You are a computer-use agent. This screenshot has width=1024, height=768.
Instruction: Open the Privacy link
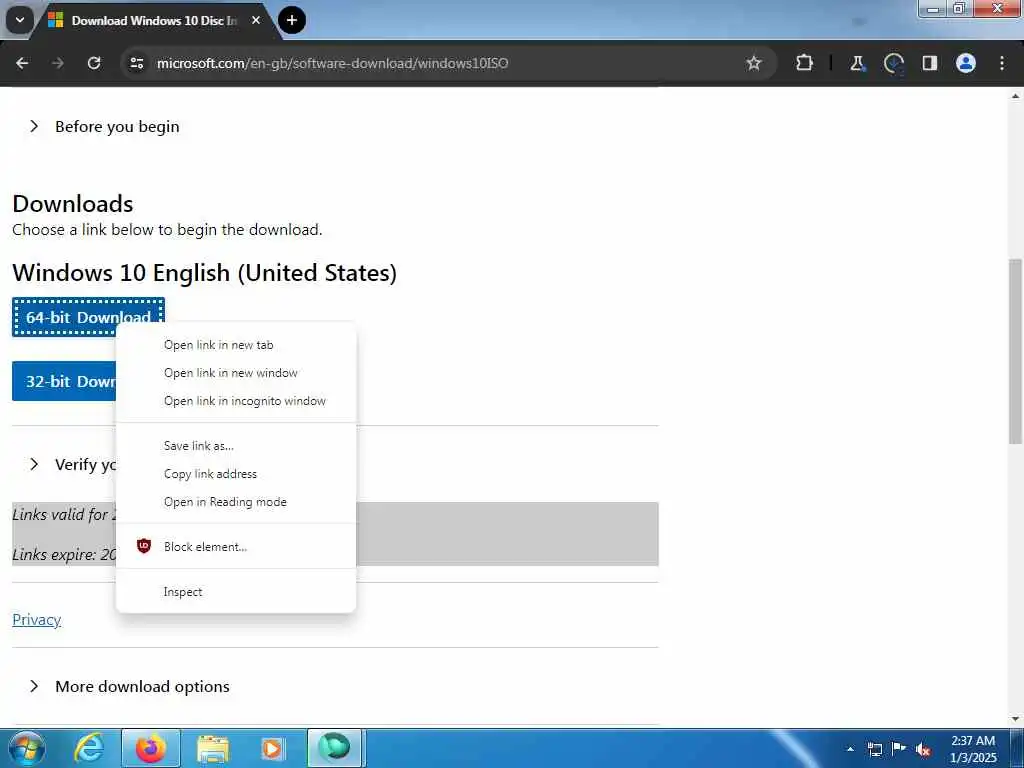coord(37,619)
